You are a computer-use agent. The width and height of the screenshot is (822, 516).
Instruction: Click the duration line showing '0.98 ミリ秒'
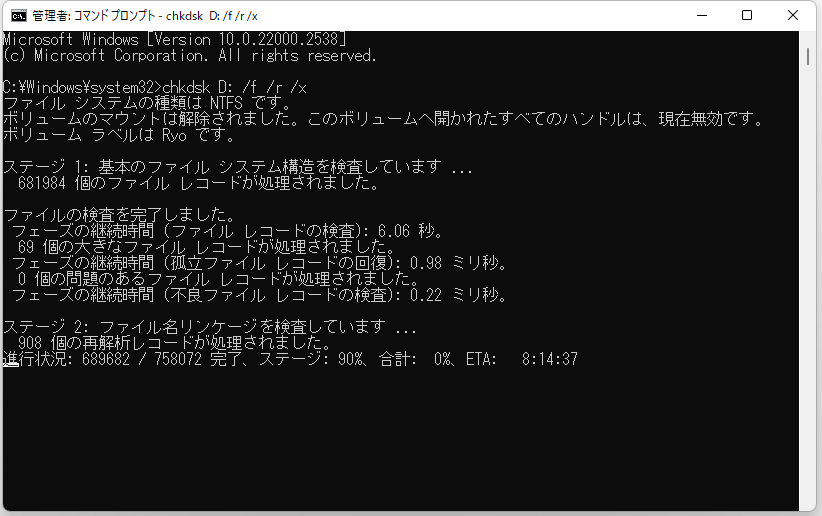260,263
